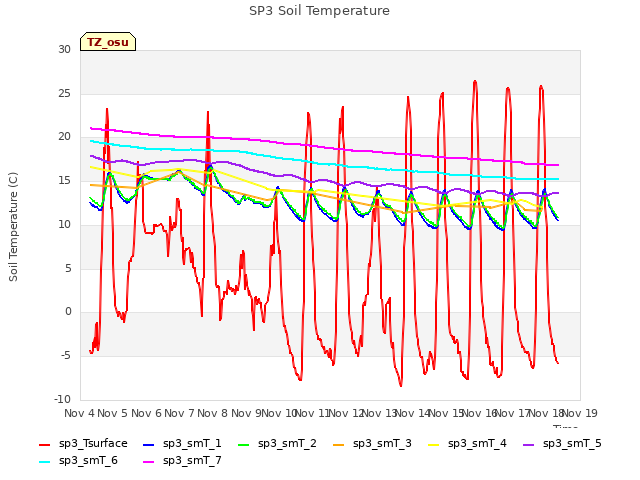Click the blue sp3_smT_1 legend swatch
The image size is (640, 480).
149,444
